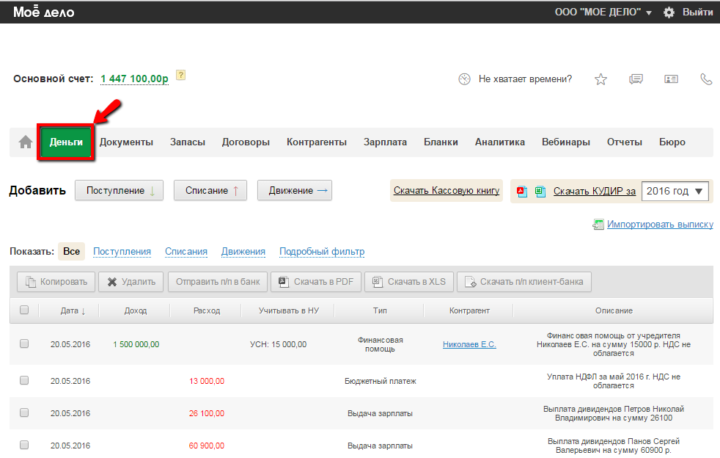720x458 pixels.
Task: Click the question mark hint beside account balance
Action: pyautogui.click(x=181, y=75)
